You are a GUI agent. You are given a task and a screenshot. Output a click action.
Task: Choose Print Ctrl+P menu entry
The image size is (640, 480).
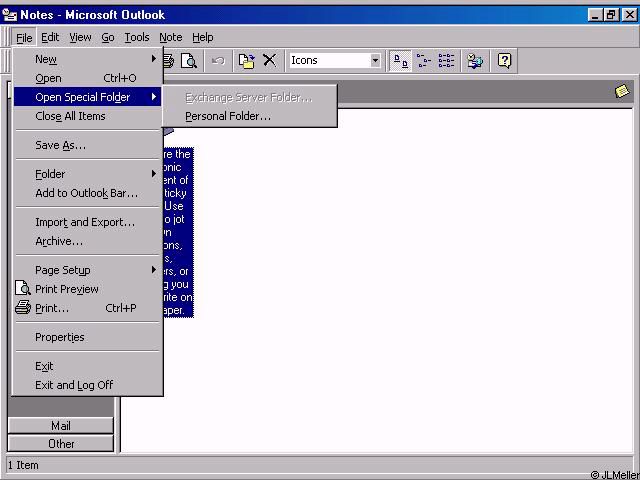click(87, 308)
